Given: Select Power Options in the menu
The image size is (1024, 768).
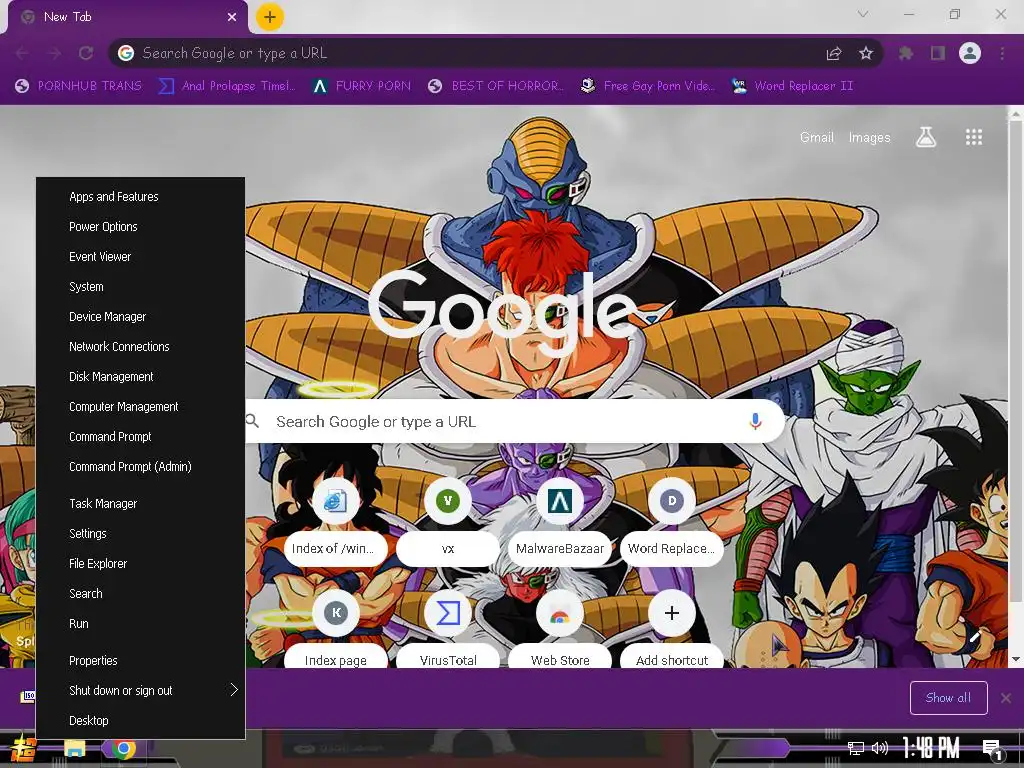Looking at the screenshot, I should [140, 227].
